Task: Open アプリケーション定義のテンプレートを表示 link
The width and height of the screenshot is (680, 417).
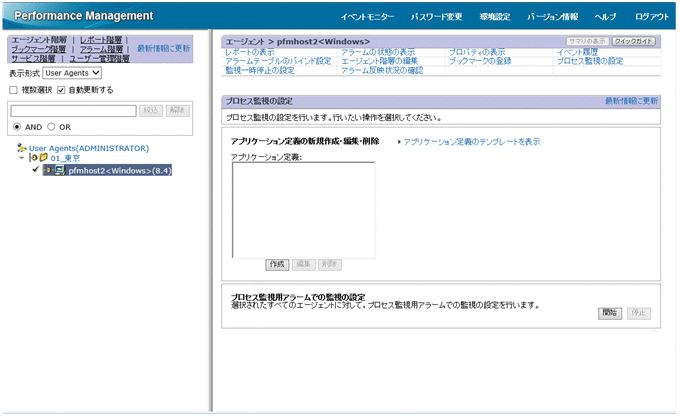Action: pyautogui.click(x=471, y=142)
